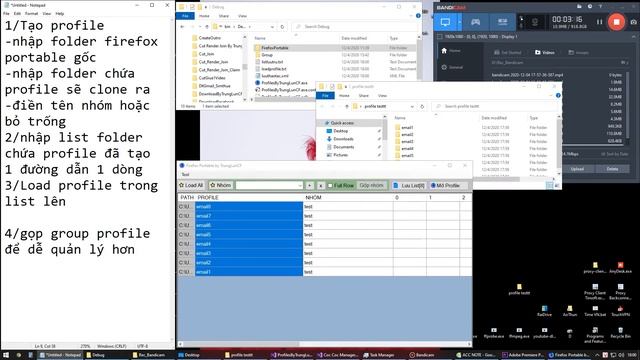Open group name combo box dropdown
The image size is (640, 360).
pos(300,186)
